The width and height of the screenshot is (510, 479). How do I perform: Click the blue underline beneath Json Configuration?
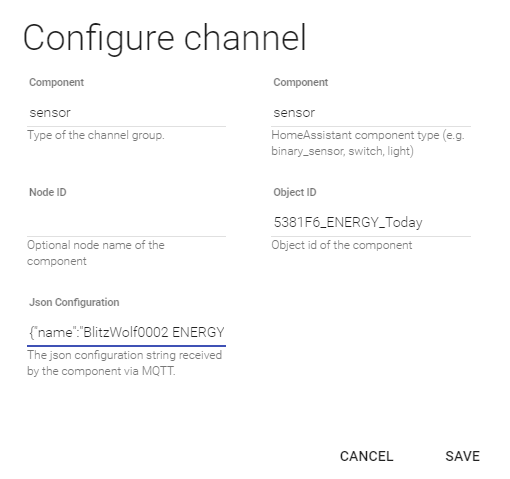[126, 346]
